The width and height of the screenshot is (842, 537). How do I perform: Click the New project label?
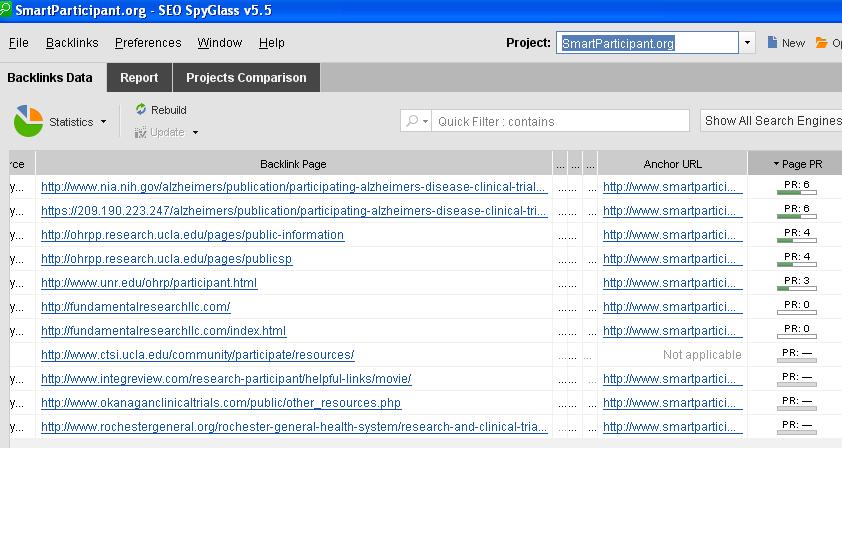[793, 43]
